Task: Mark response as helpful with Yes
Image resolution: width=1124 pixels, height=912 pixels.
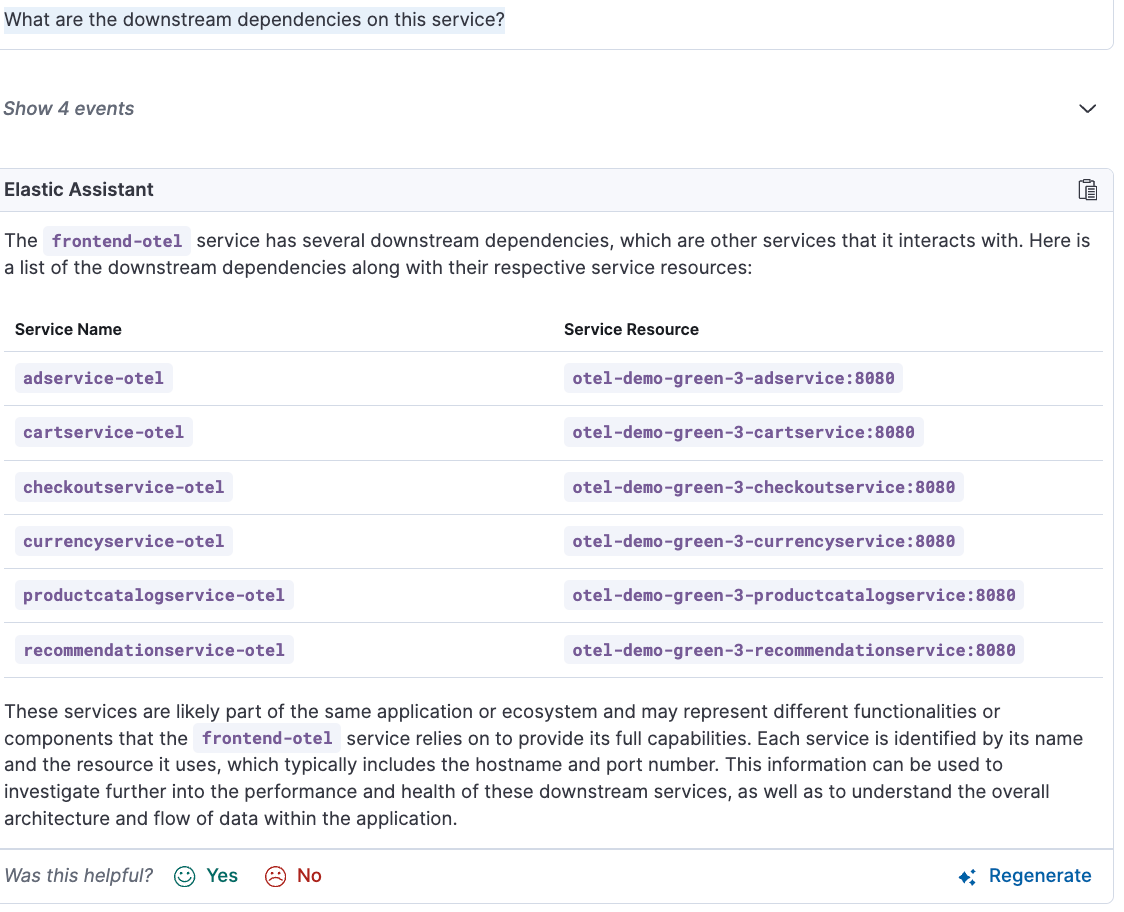Action: 221,876
